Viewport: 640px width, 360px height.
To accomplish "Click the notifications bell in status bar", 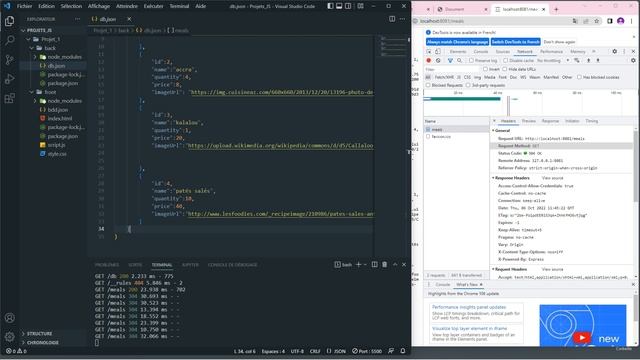I will (403, 351).
